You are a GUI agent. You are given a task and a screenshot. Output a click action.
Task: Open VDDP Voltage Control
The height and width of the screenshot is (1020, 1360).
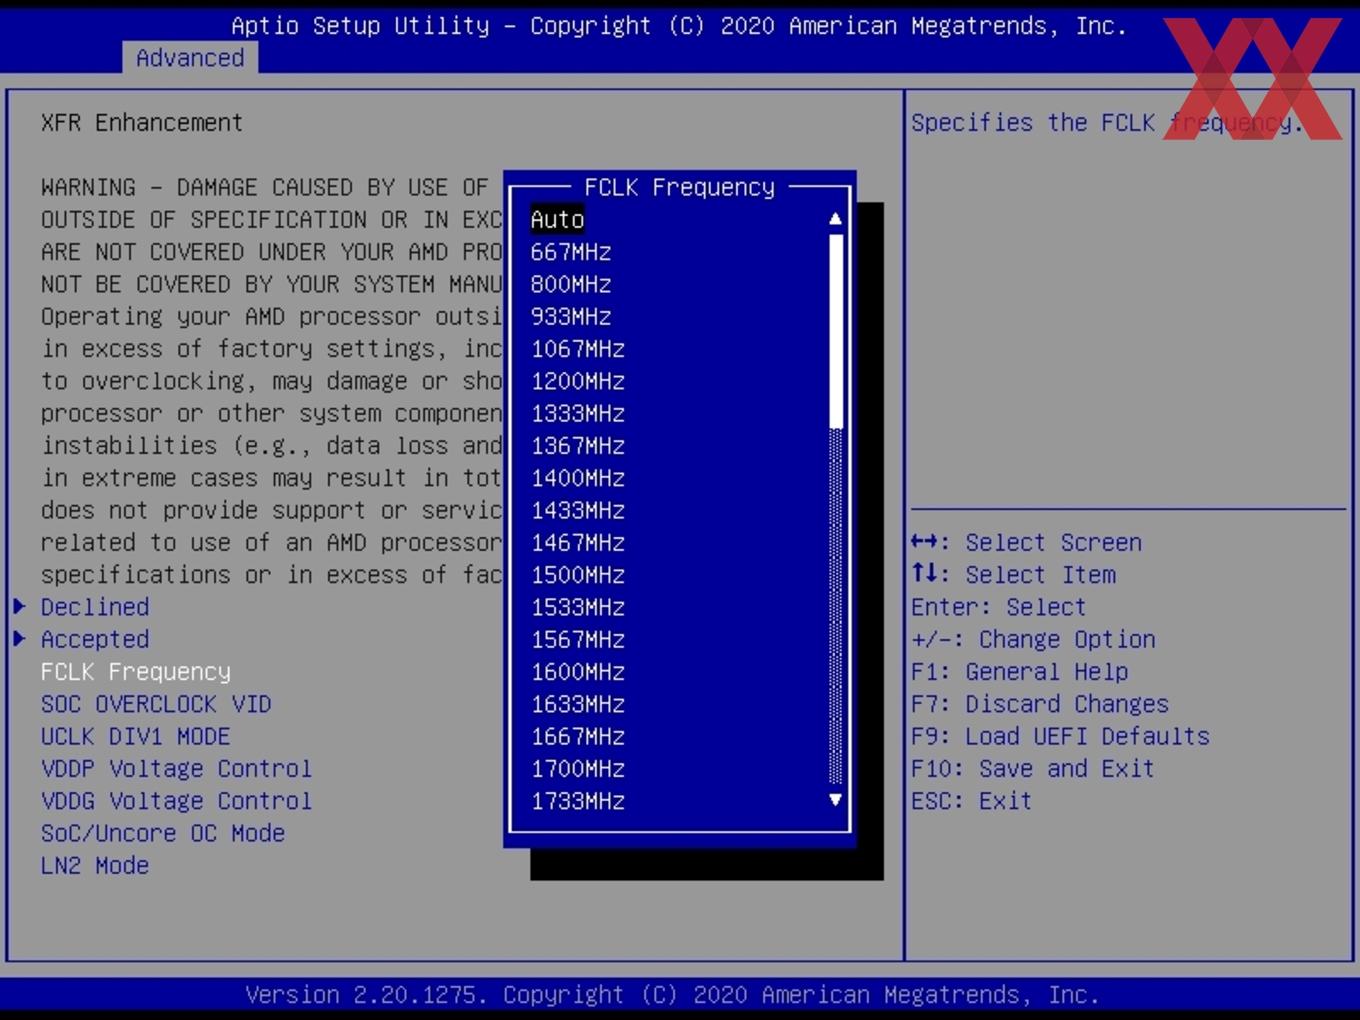(177, 769)
